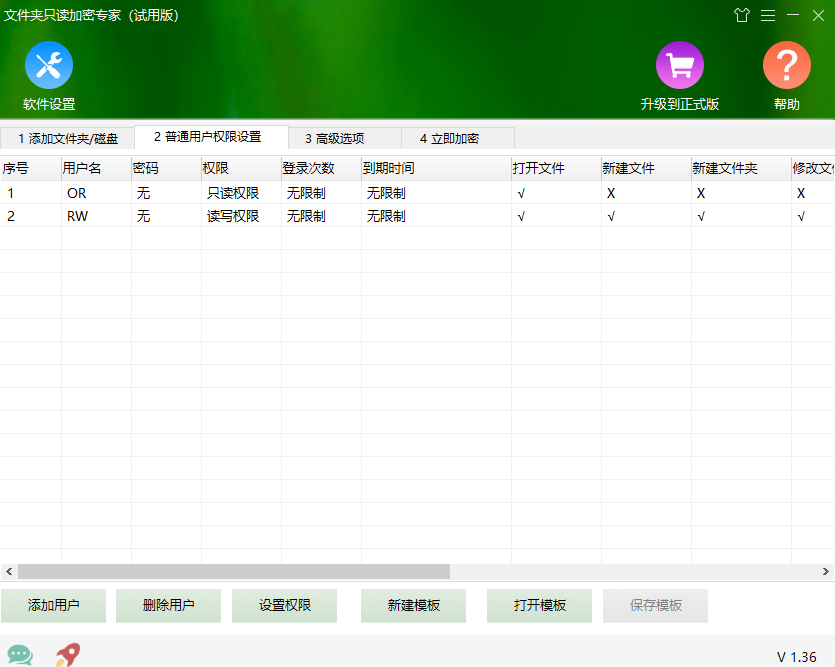Screen dimensions: 835x667
Task: Click the 添加用户 button
Action: 53,605
